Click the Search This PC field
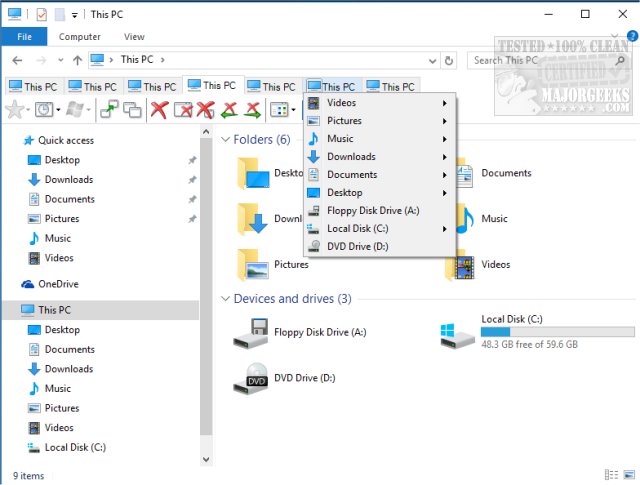The height and width of the screenshot is (485, 640). pos(549,60)
